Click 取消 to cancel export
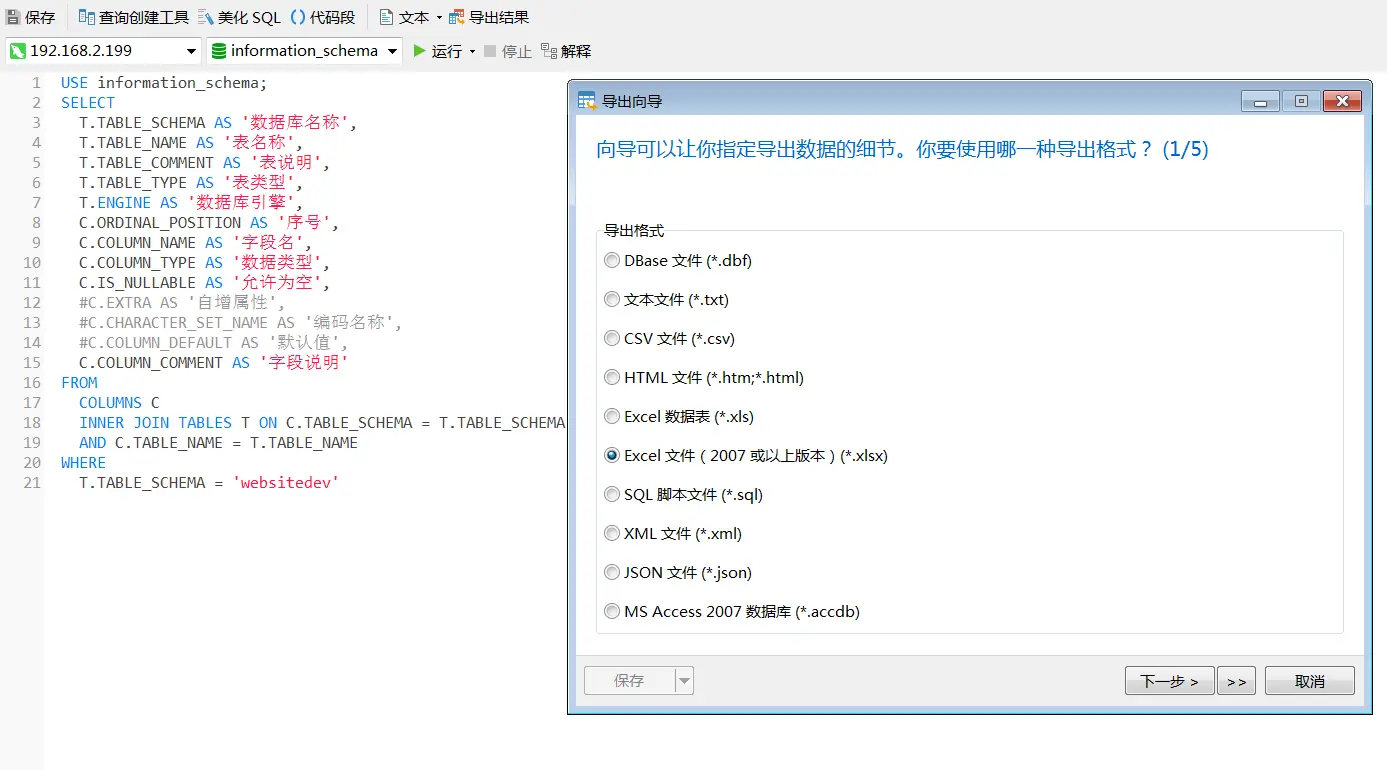The image size is (1387, 770). [x=1310, y=681]
